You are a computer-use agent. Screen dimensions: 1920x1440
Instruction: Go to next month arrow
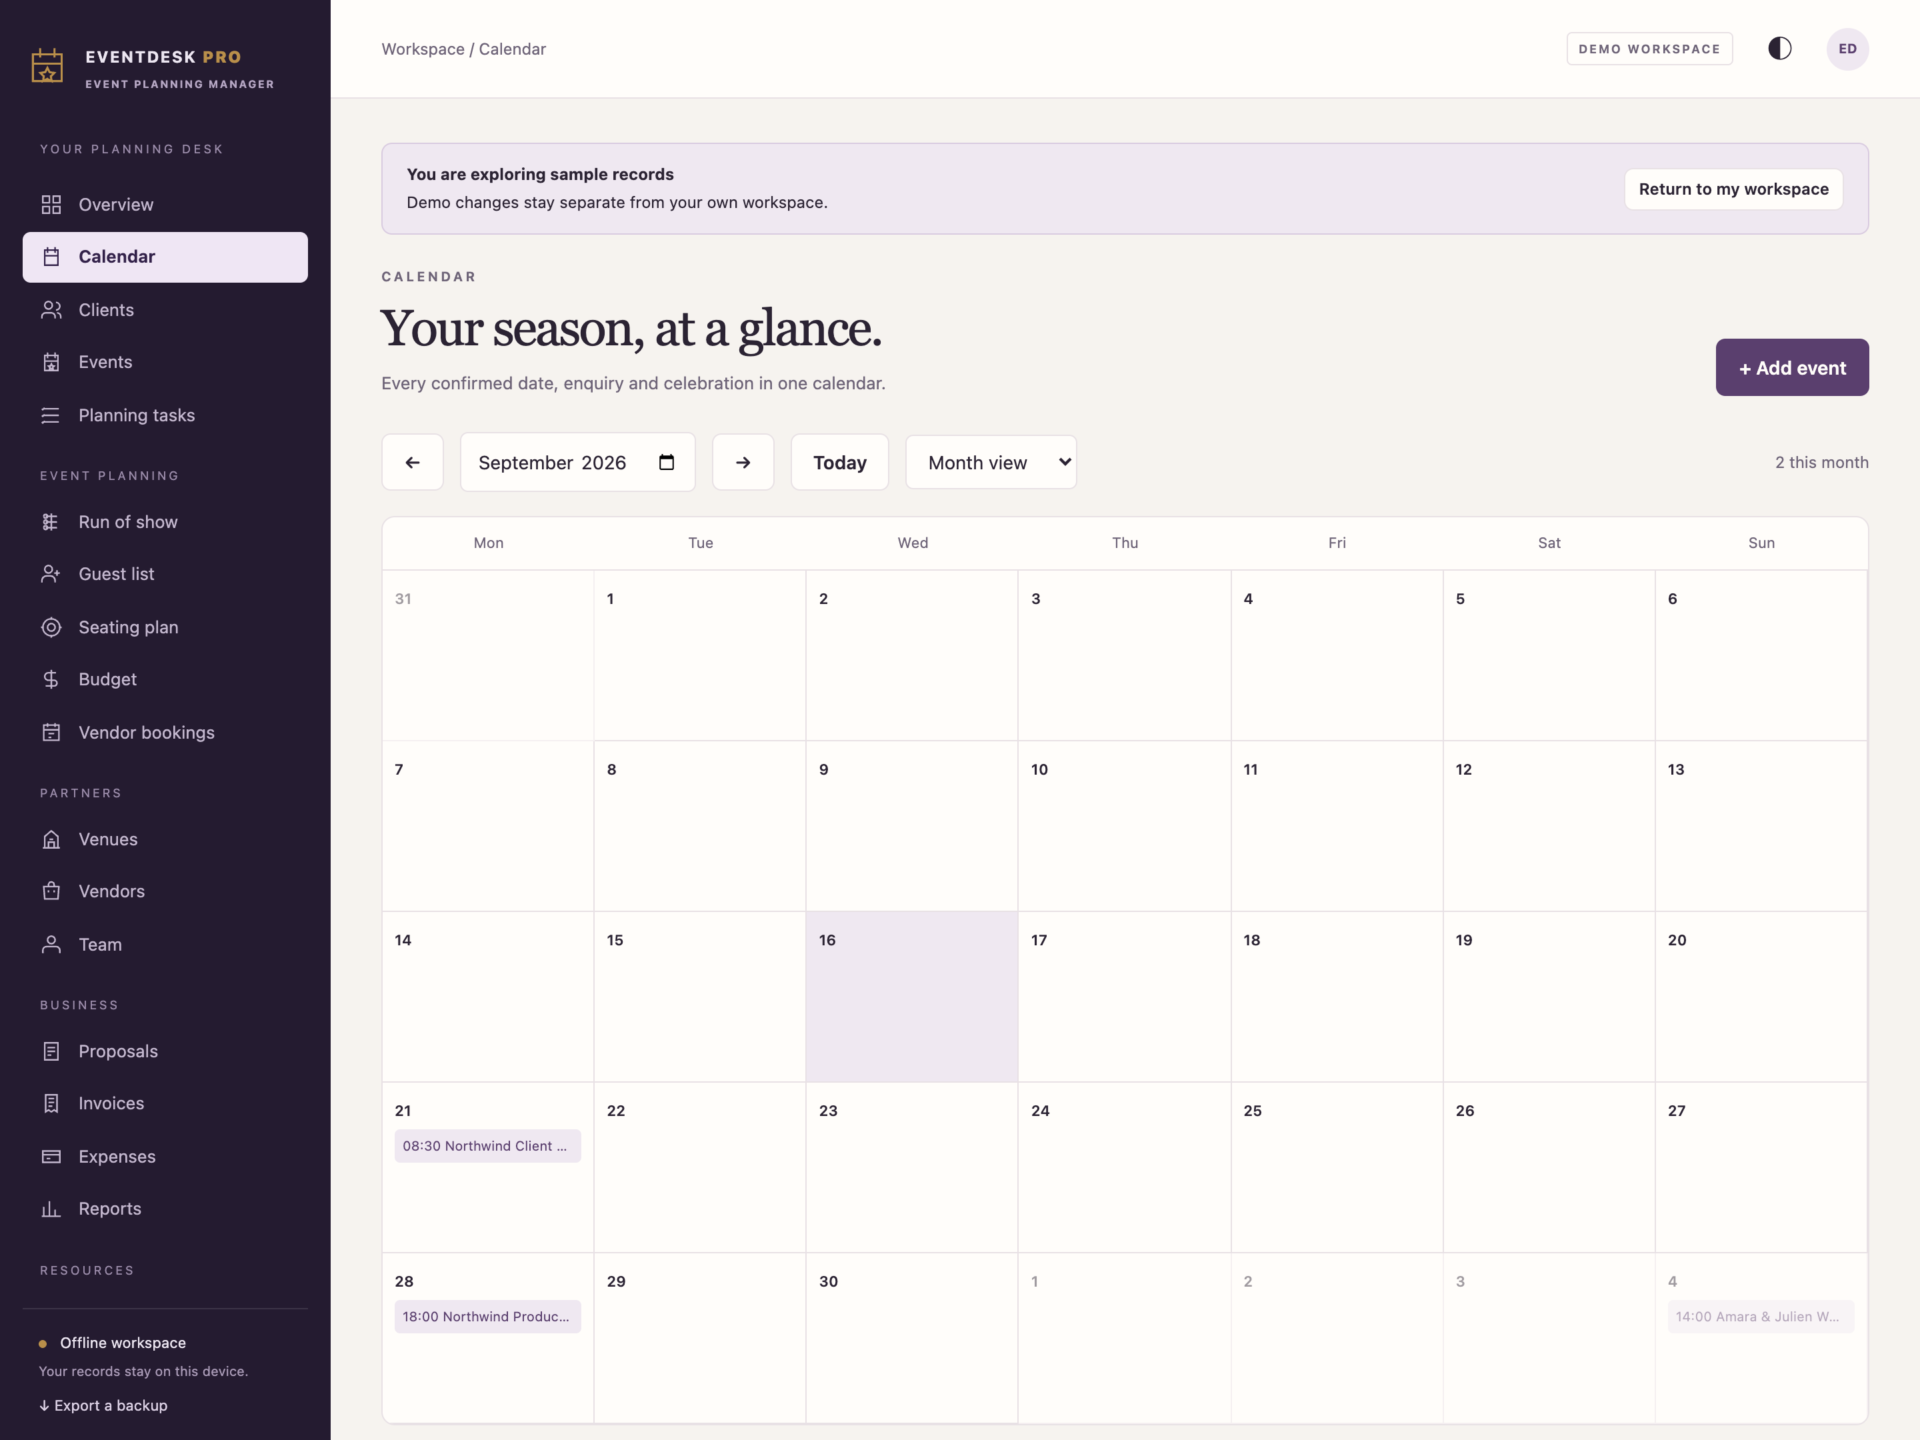[x=743, y=462]
